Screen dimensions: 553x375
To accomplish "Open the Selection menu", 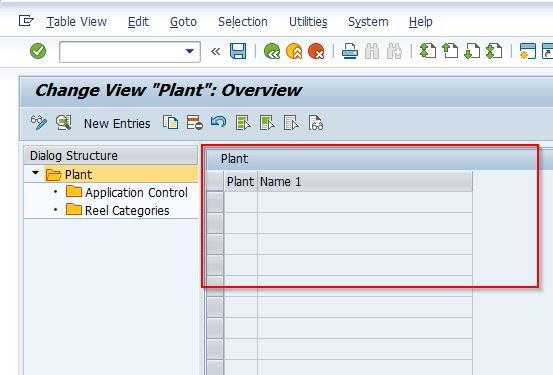I will 243,22.
